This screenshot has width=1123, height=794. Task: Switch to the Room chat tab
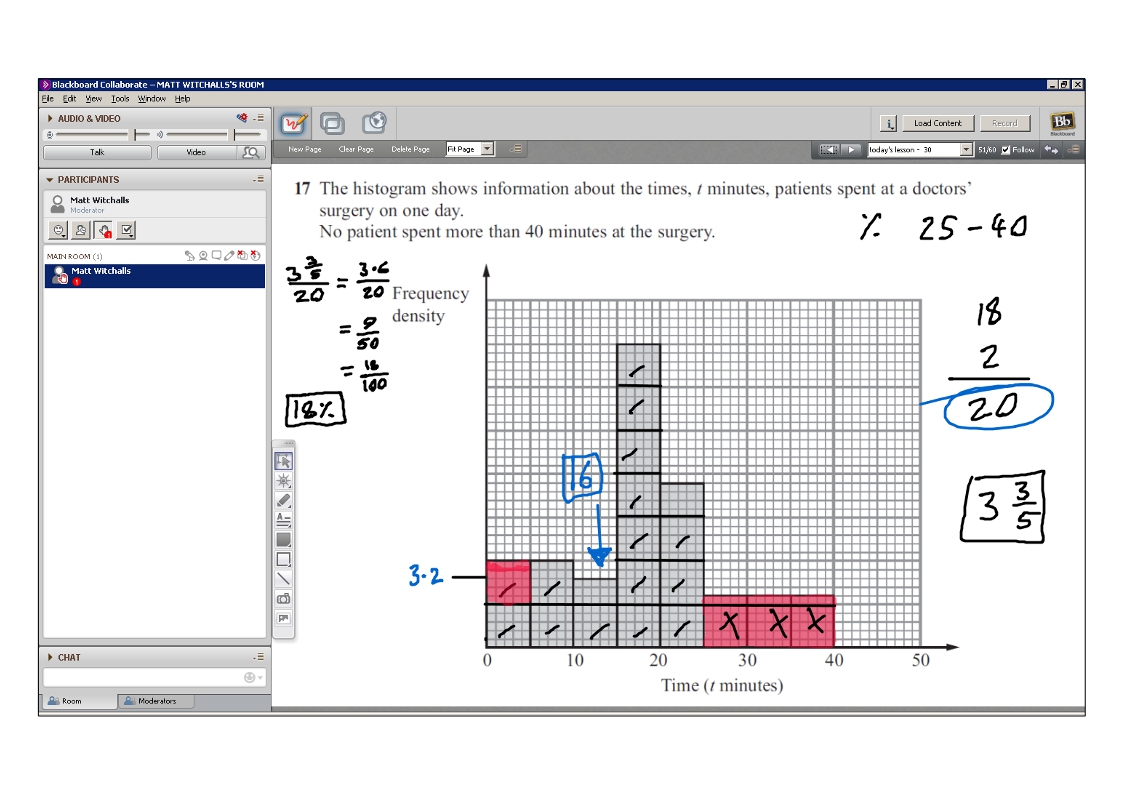(x=79, y=701)
